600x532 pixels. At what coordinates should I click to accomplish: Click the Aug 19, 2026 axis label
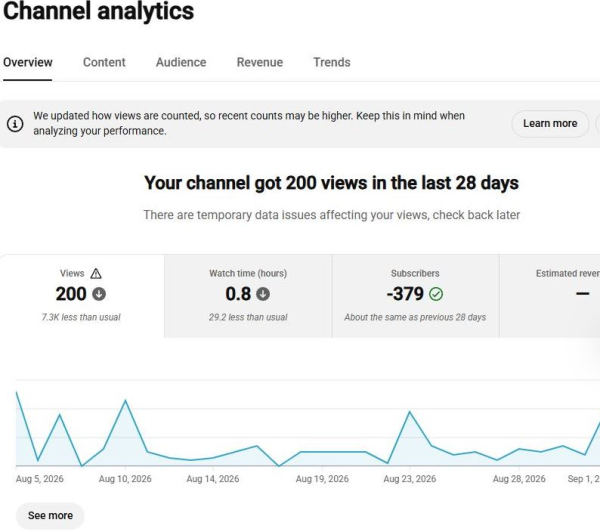pyautogui.click(x=322, y=479)
